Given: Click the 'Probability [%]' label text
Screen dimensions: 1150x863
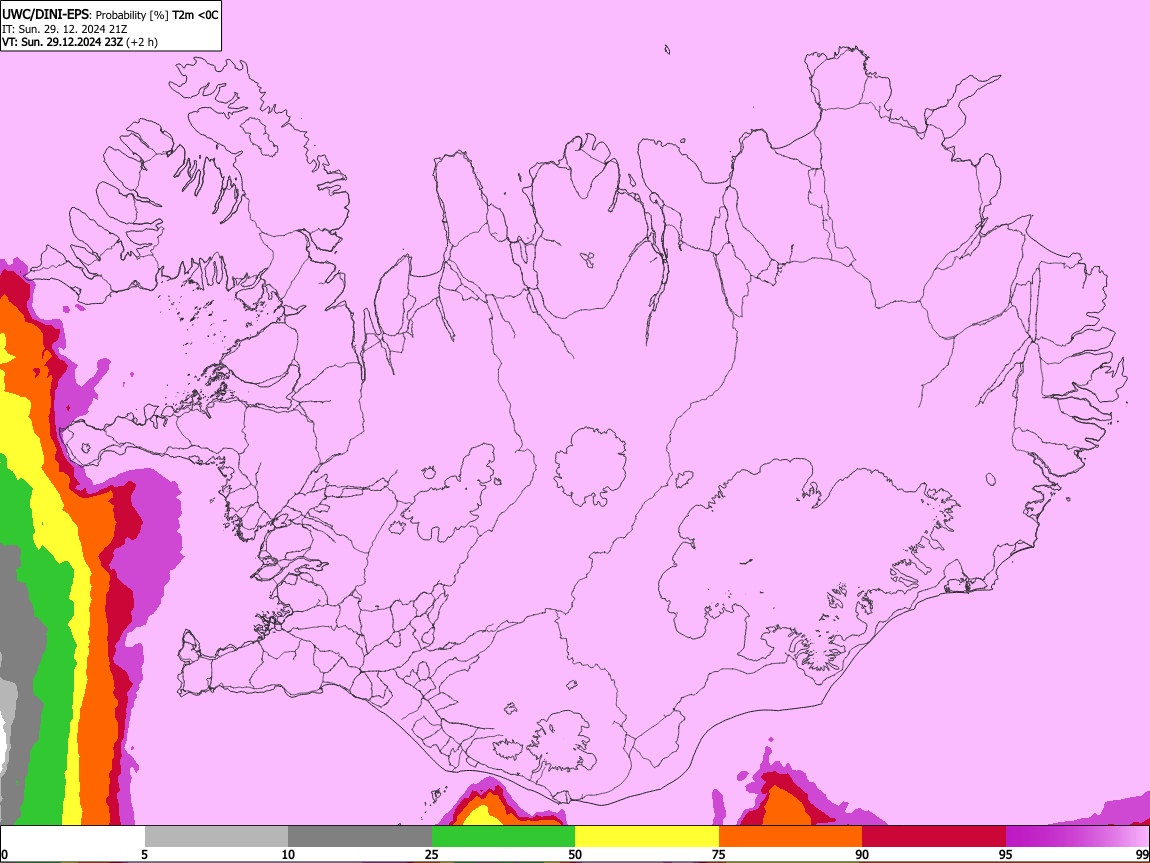Looking at the screenshot, I should coord(132,15).
